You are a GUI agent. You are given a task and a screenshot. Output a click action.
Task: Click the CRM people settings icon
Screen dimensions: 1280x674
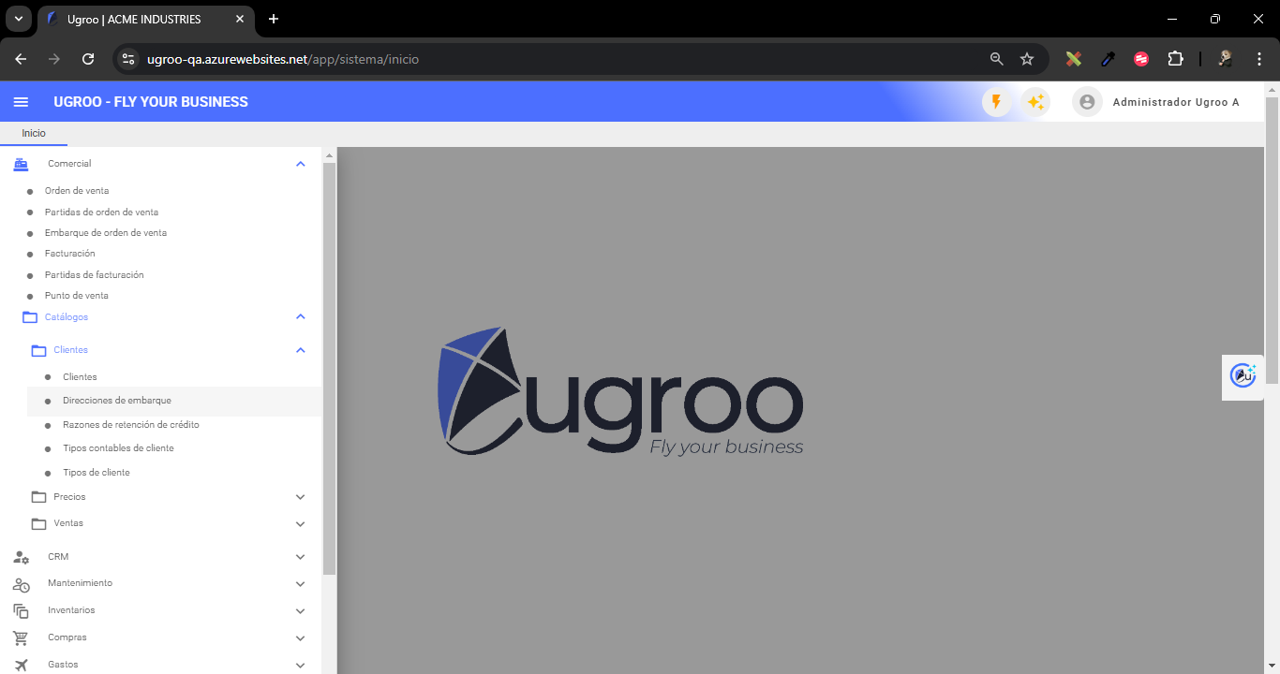(21, 557)
